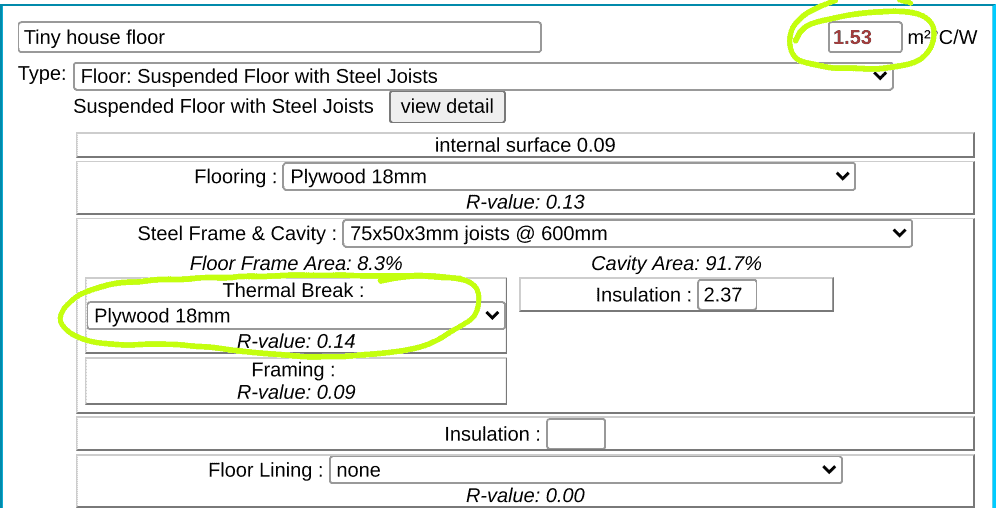Click the total R-value field showing 1.53
Screen dimensions: 999x508
(864, 38)
